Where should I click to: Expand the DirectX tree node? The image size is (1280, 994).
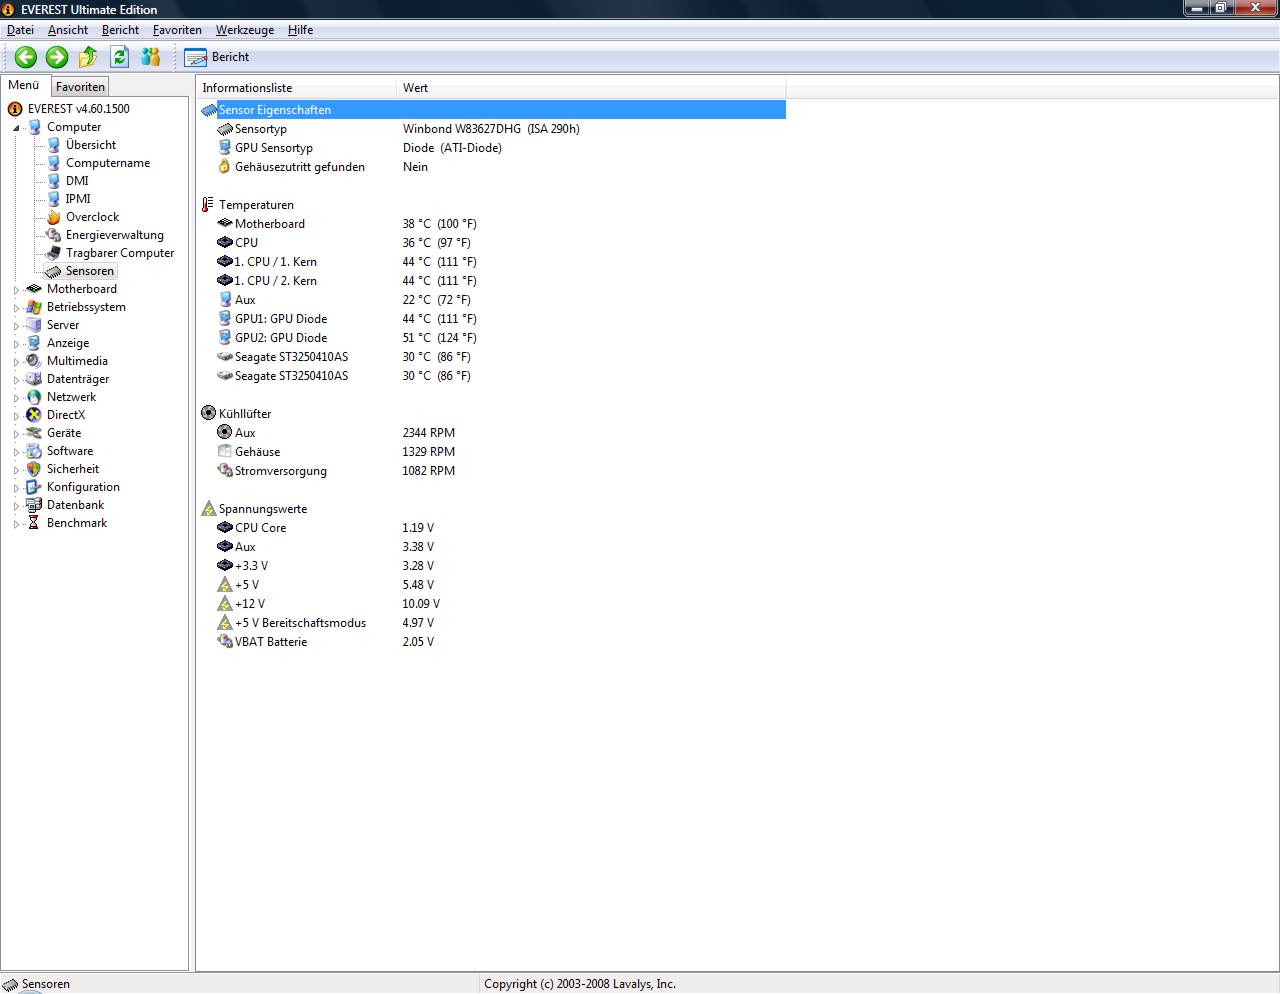[16, 416]
